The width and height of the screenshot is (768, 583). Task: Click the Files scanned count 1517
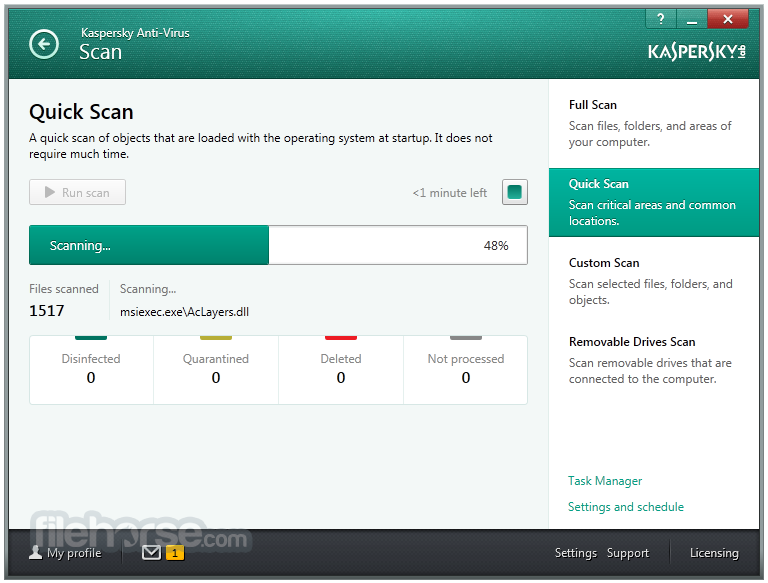click(x=47, y=311)
